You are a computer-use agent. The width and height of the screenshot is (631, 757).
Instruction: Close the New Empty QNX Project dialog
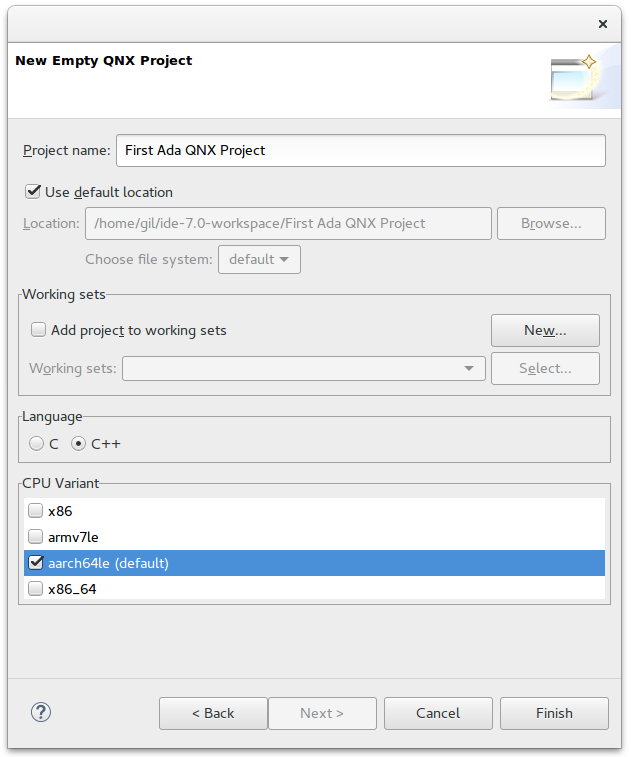tap(603, 24)
